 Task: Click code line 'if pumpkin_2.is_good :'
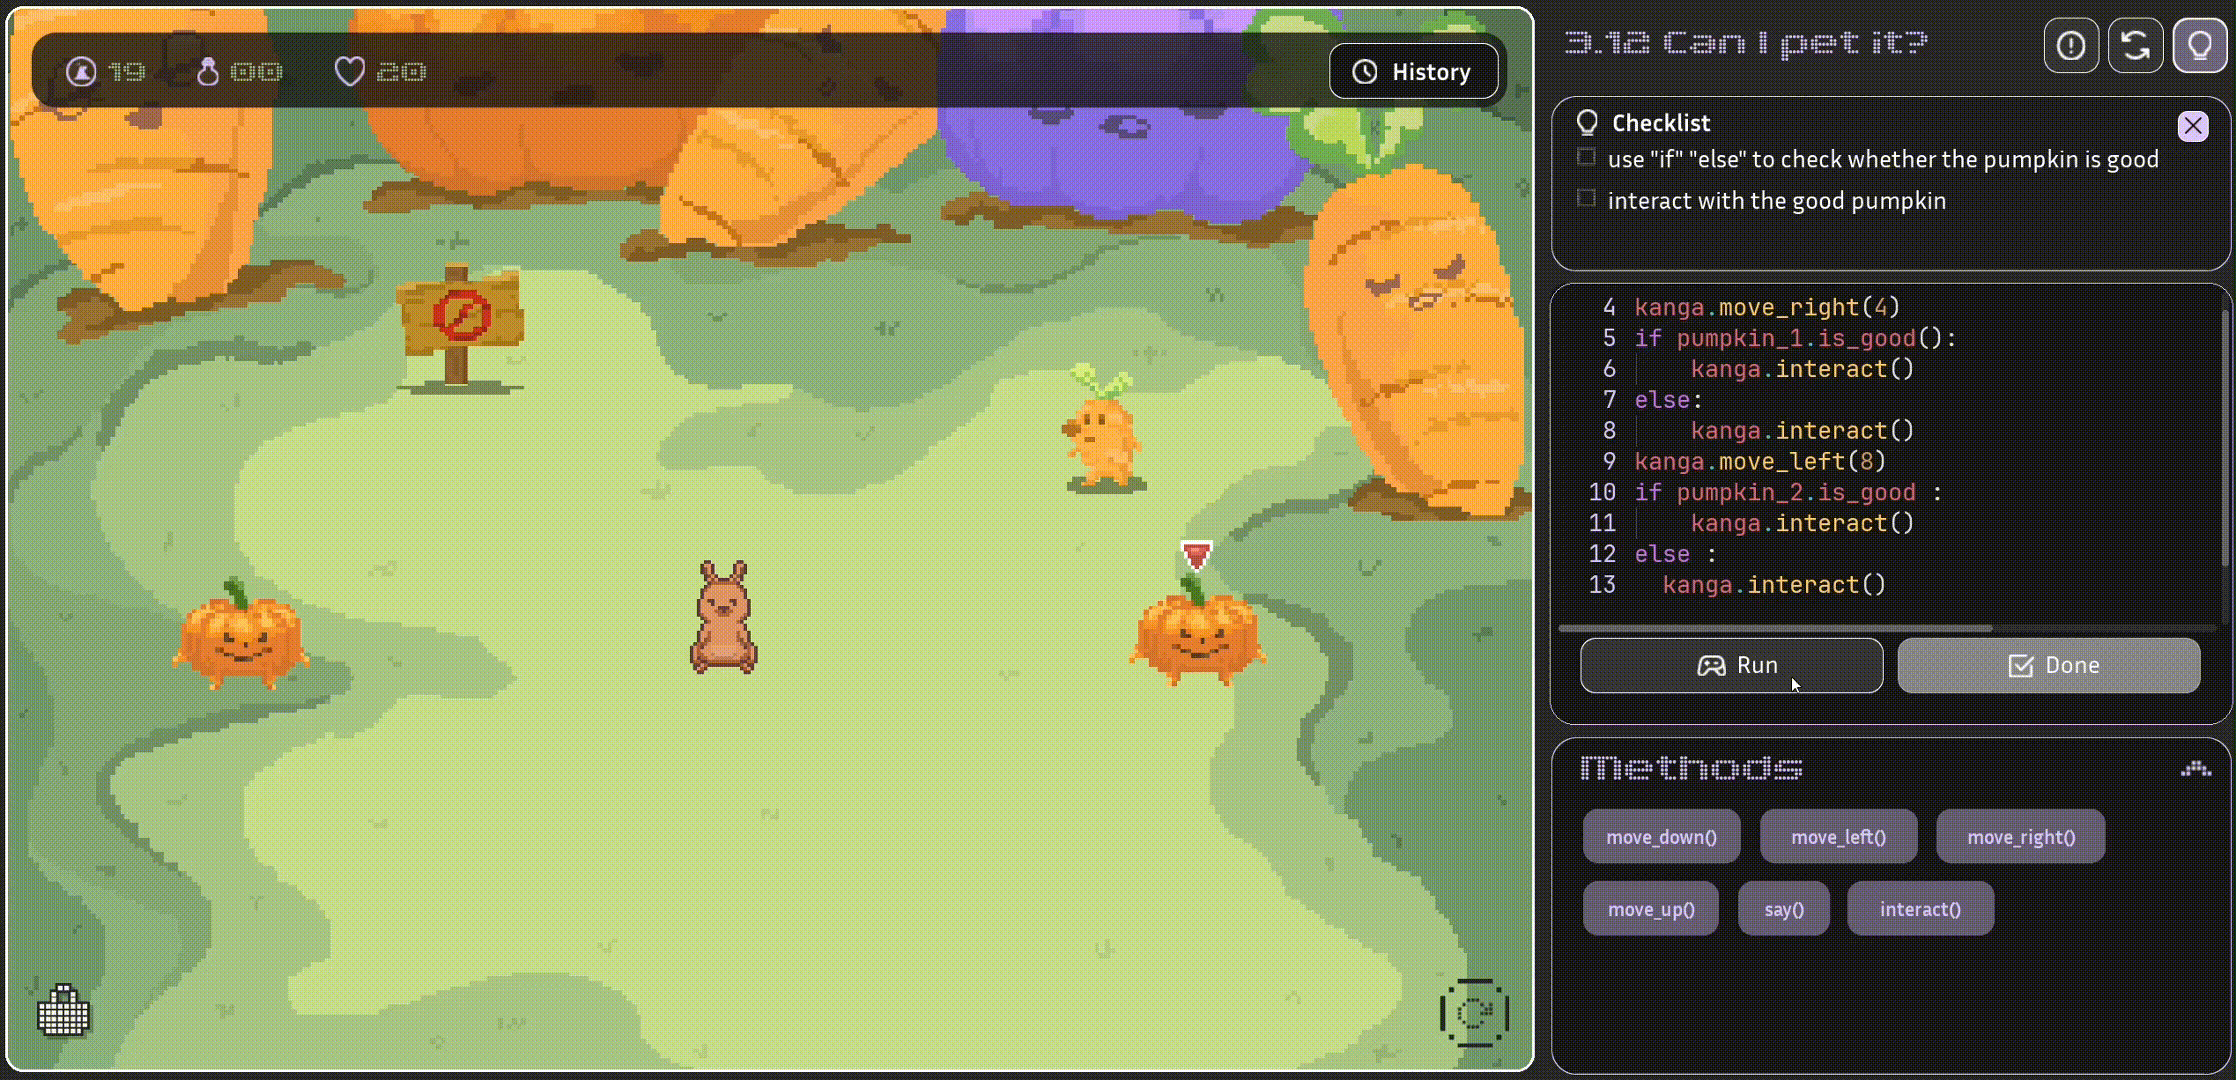[1788, 492]
